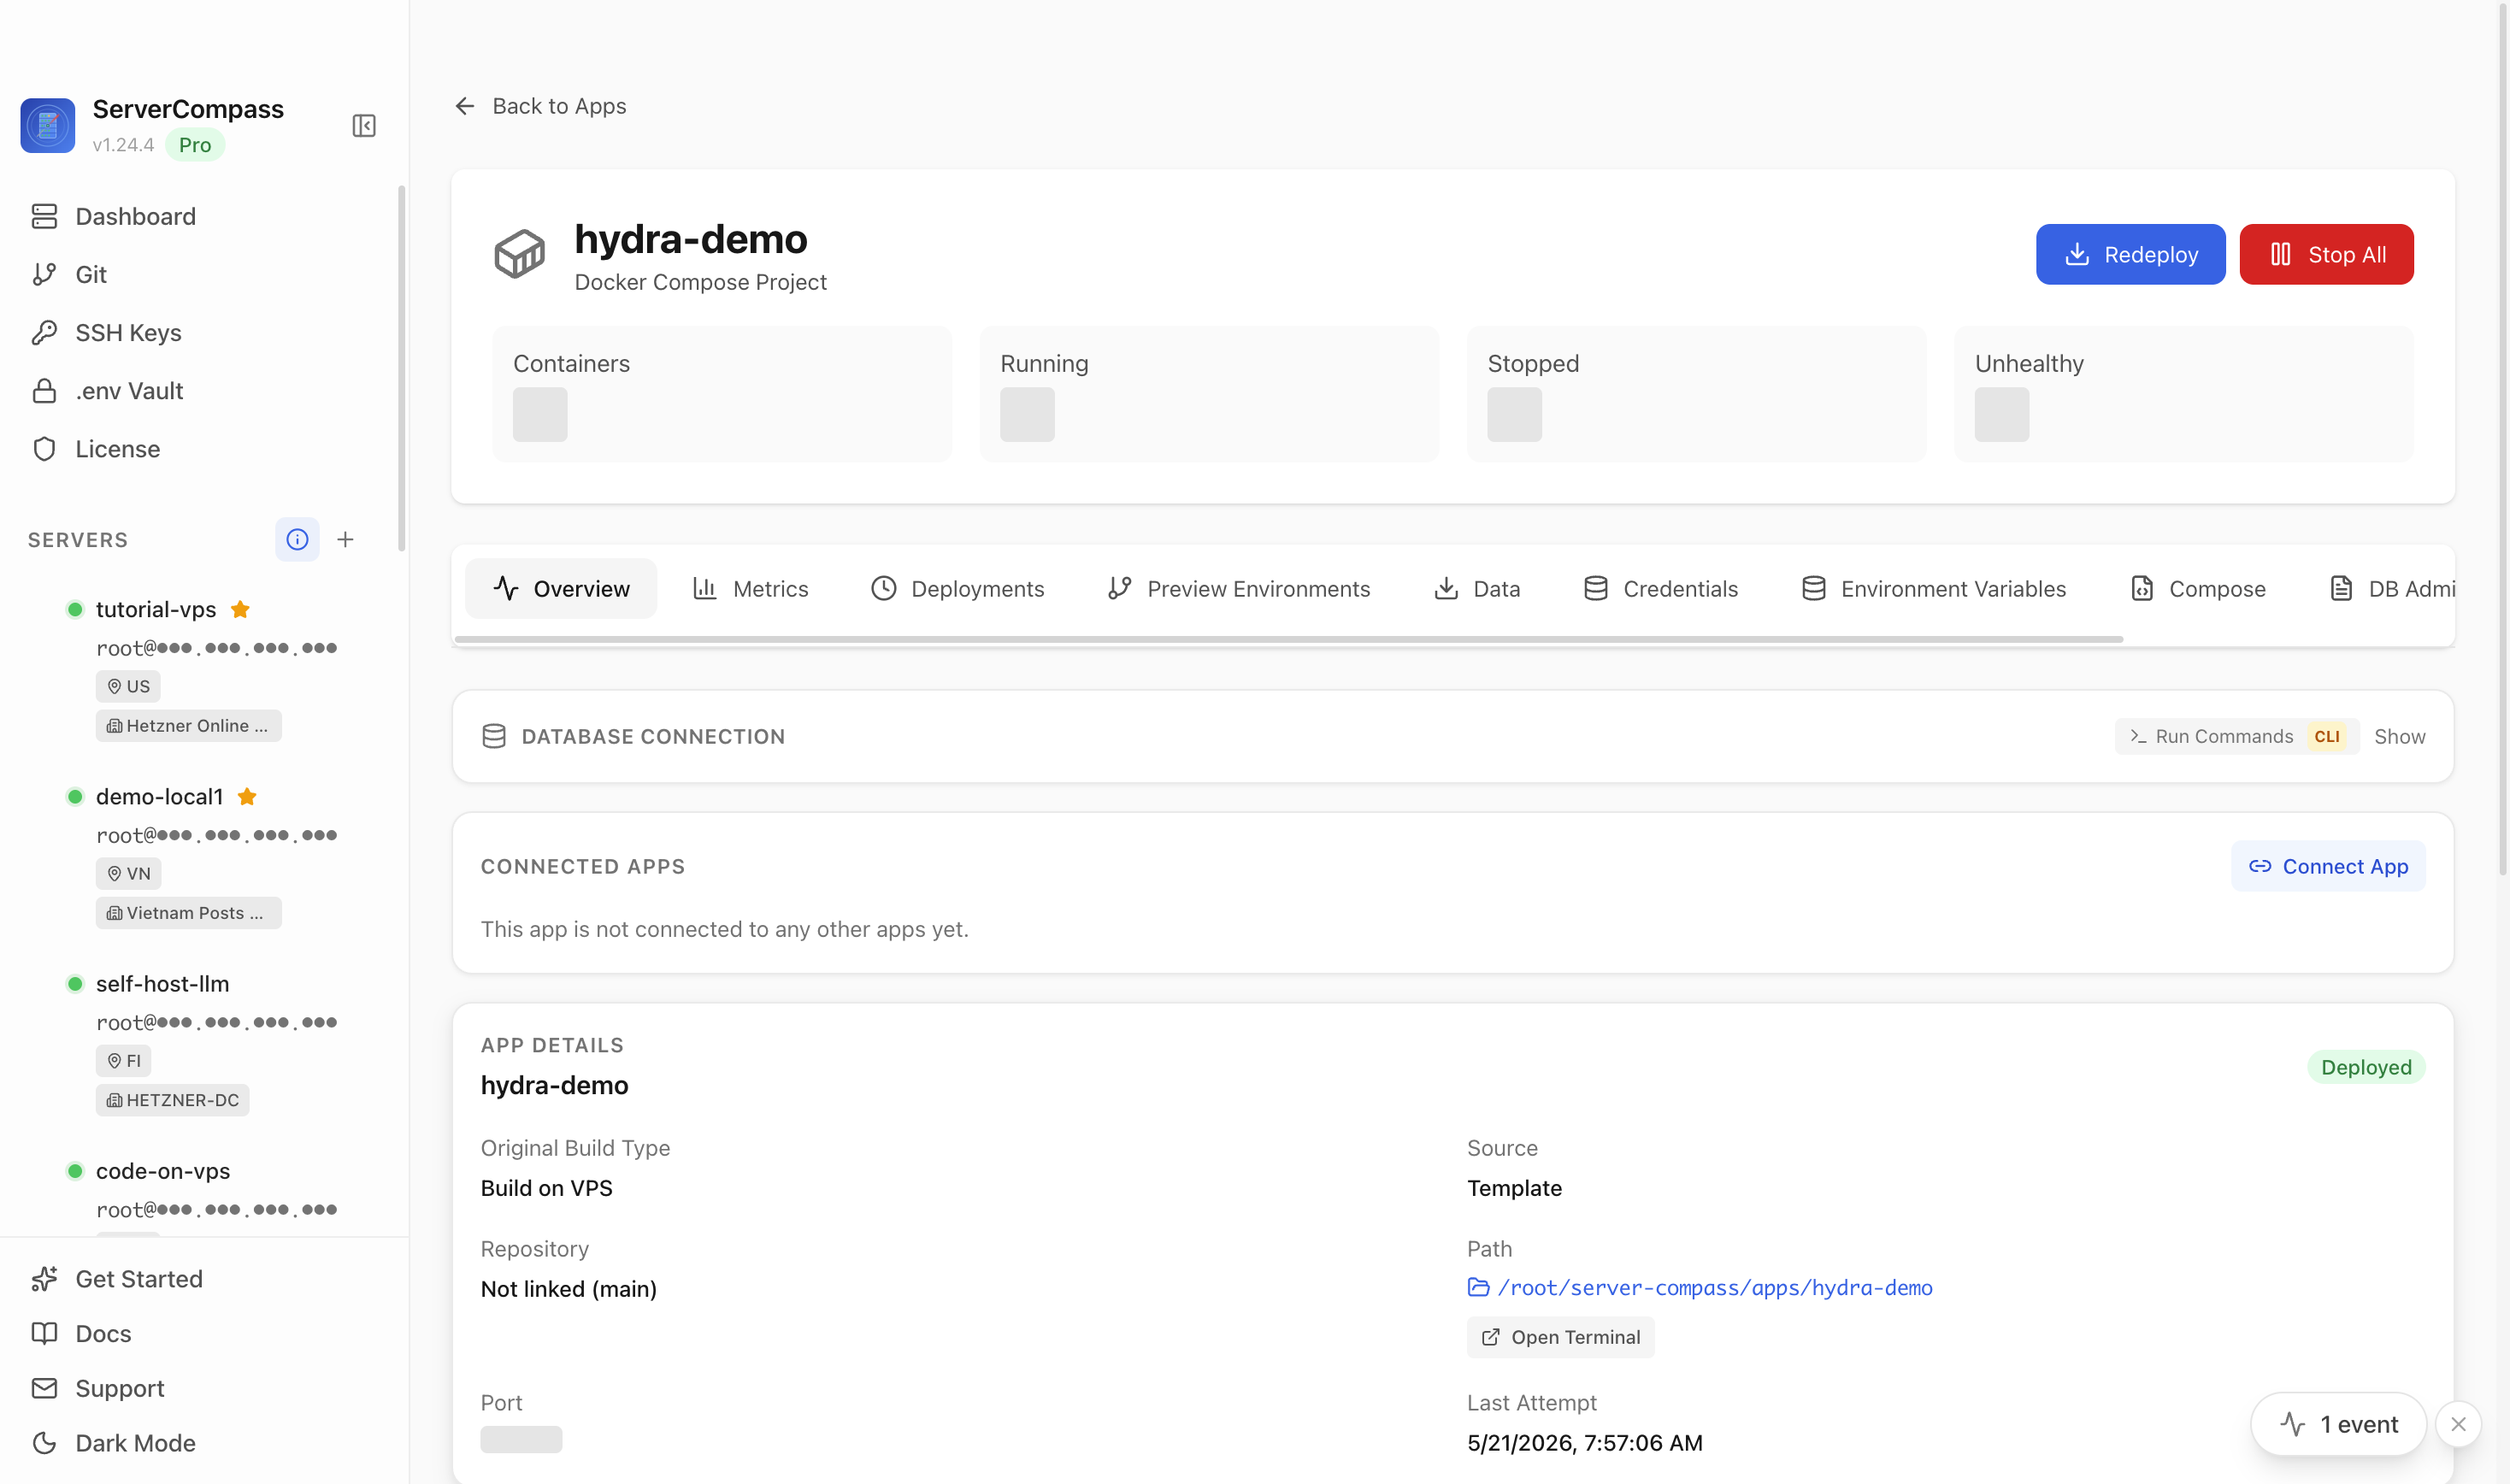Switch to the Metrics tab
This screenshot has height=1484, width=2510.
coord(750,588)
